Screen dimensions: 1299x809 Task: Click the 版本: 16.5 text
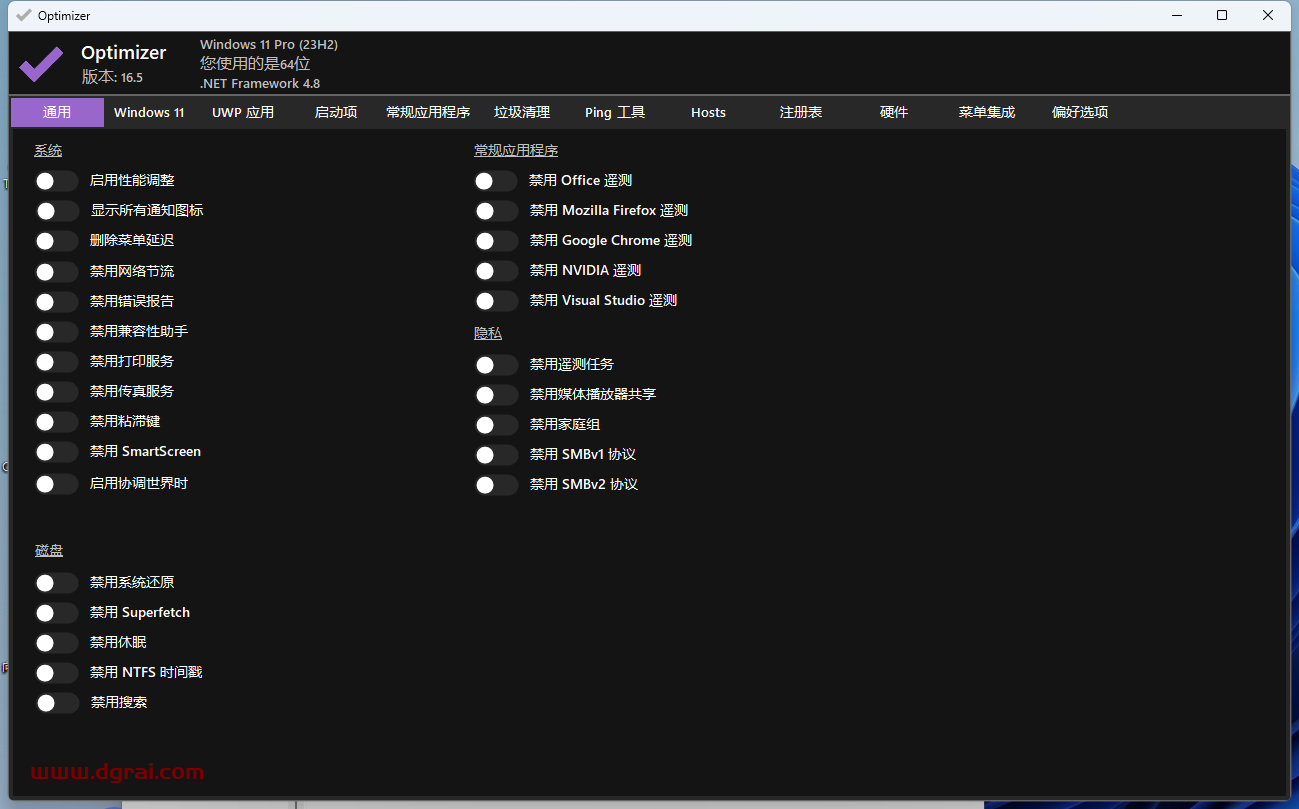coord(112,77)
